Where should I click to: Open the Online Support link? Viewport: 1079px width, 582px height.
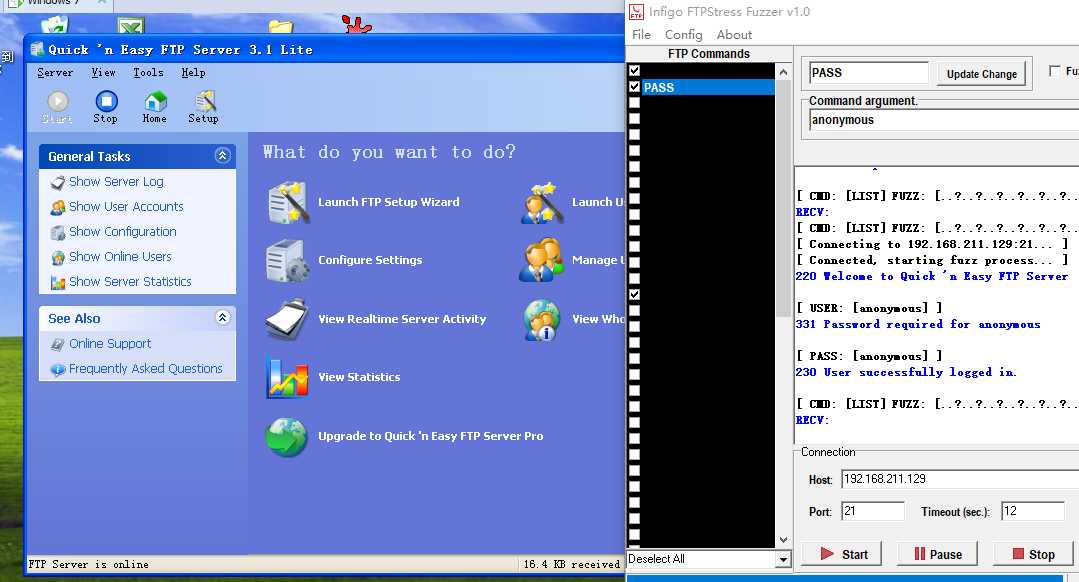point(110,343)
